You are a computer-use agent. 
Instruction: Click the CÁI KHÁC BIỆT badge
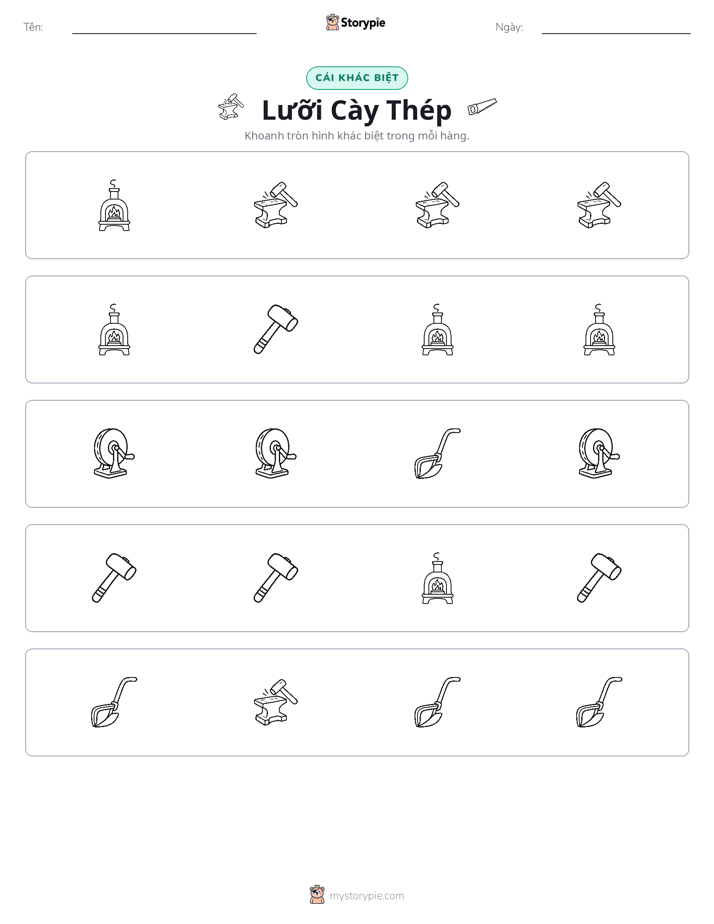tap(357, 78)
